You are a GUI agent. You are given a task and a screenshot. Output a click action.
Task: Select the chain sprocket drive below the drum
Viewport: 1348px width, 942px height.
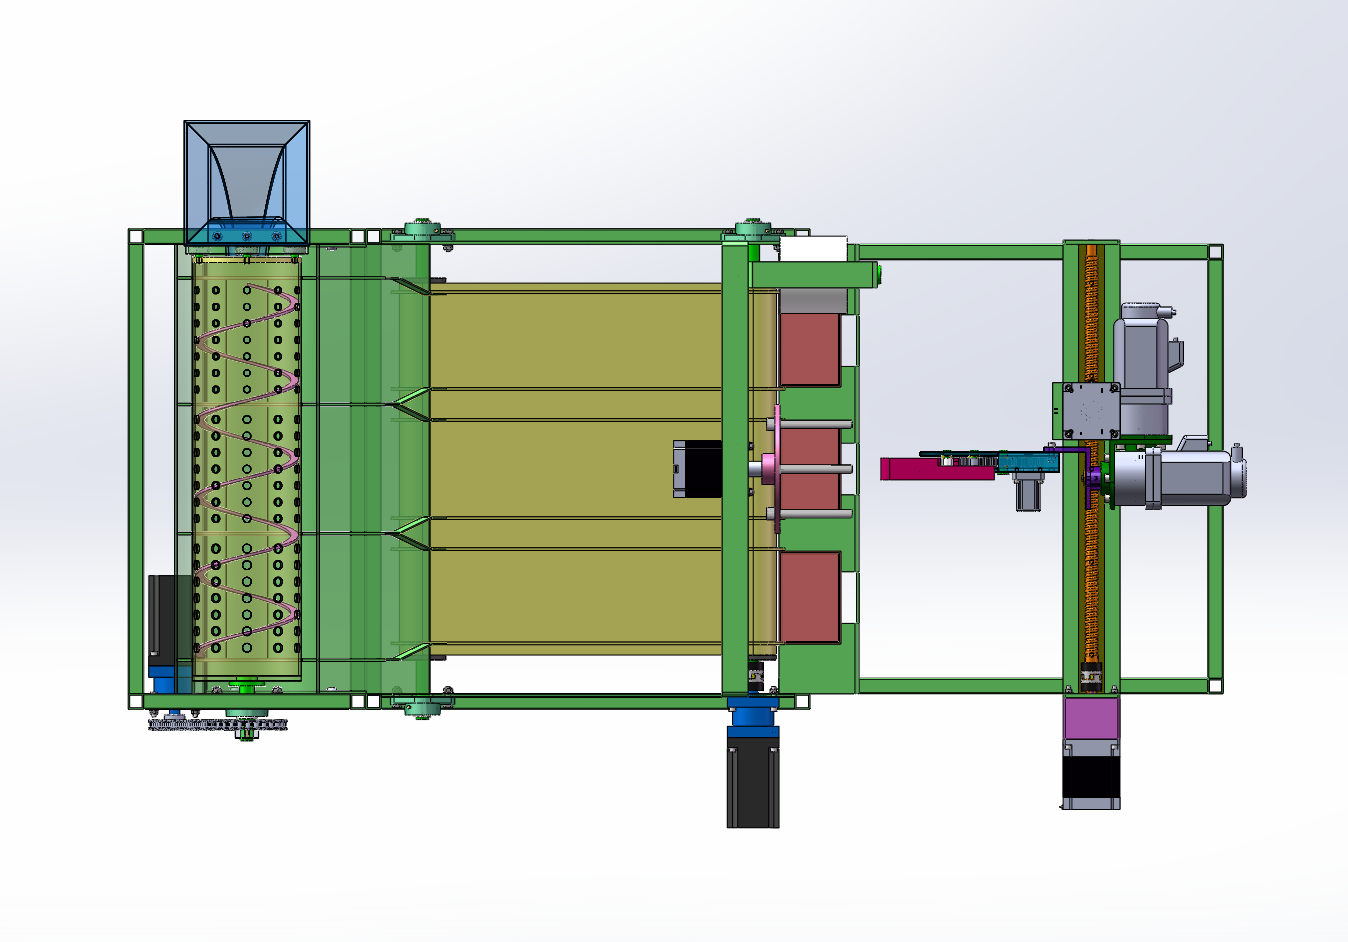217,724
